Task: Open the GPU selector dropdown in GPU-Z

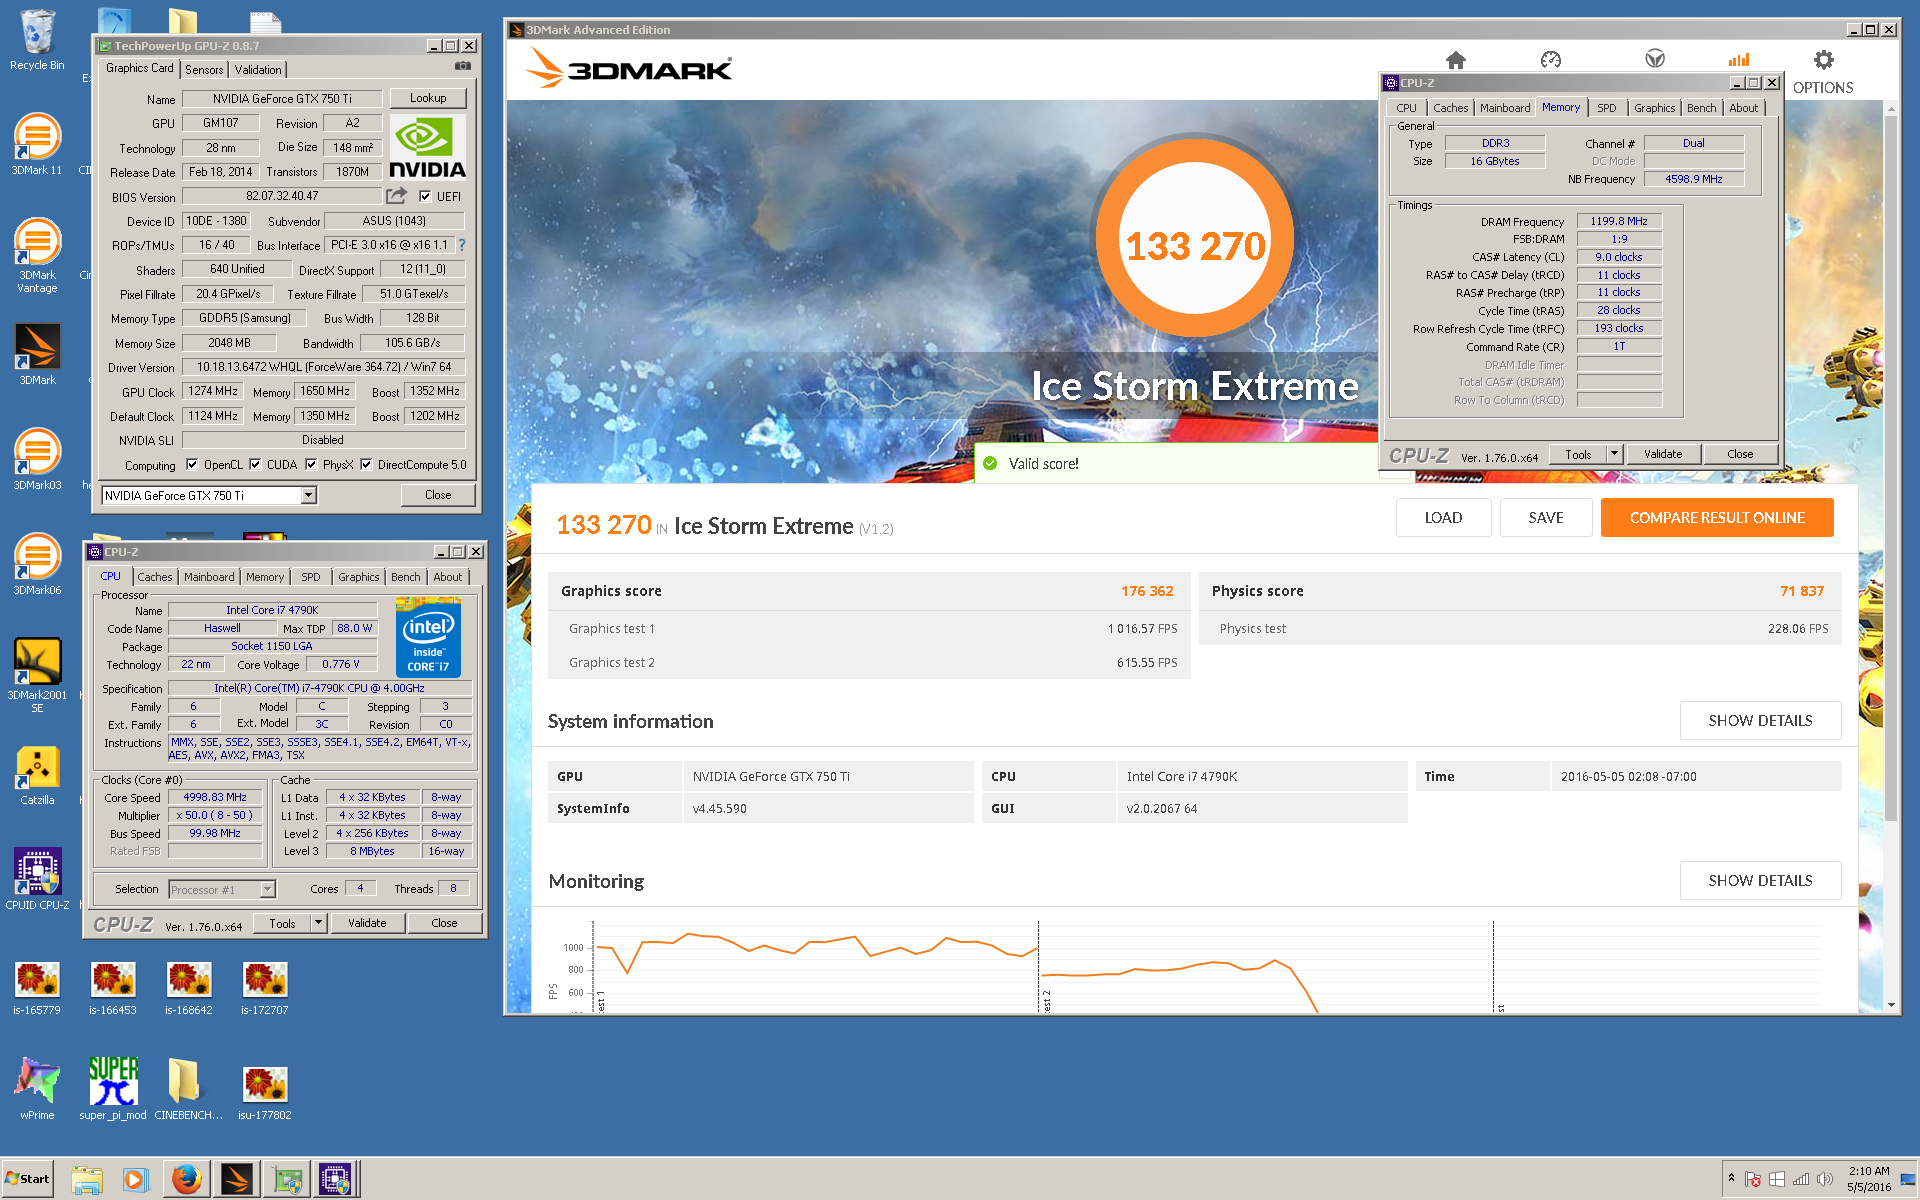Action: (x=309, y=495)
